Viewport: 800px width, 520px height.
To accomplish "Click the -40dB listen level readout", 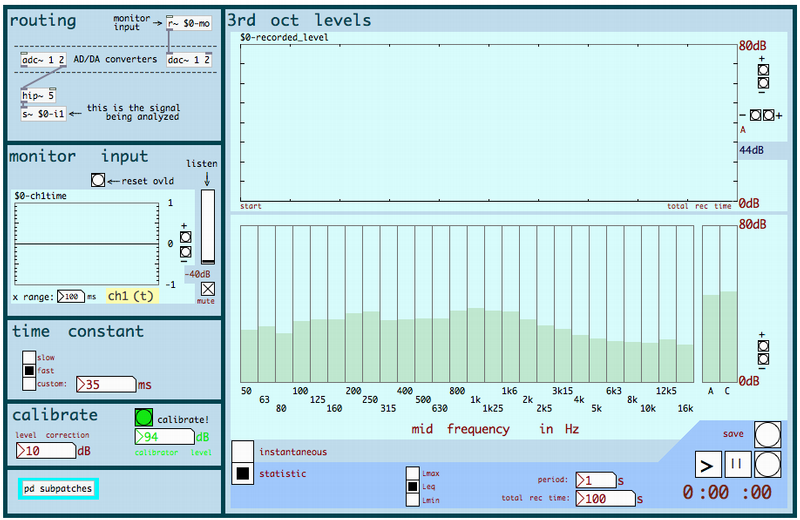I will click(198, 274).
